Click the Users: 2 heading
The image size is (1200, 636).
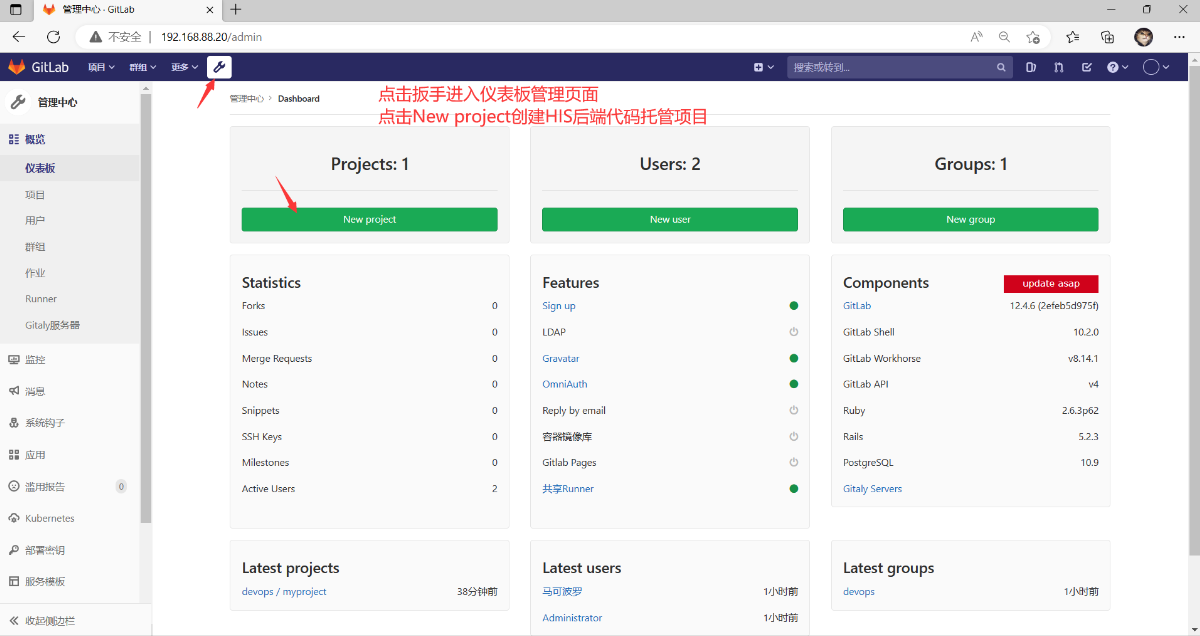tap(670, 164)
